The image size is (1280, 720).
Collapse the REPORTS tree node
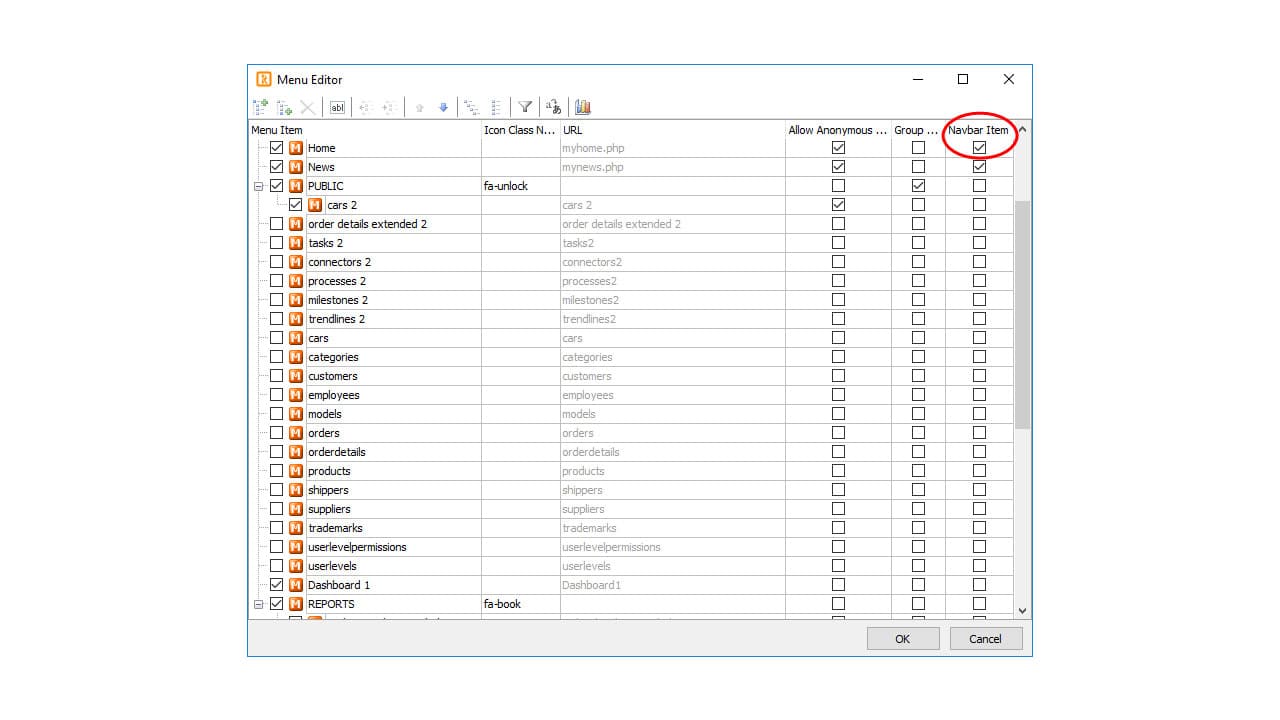pos(257,604)
